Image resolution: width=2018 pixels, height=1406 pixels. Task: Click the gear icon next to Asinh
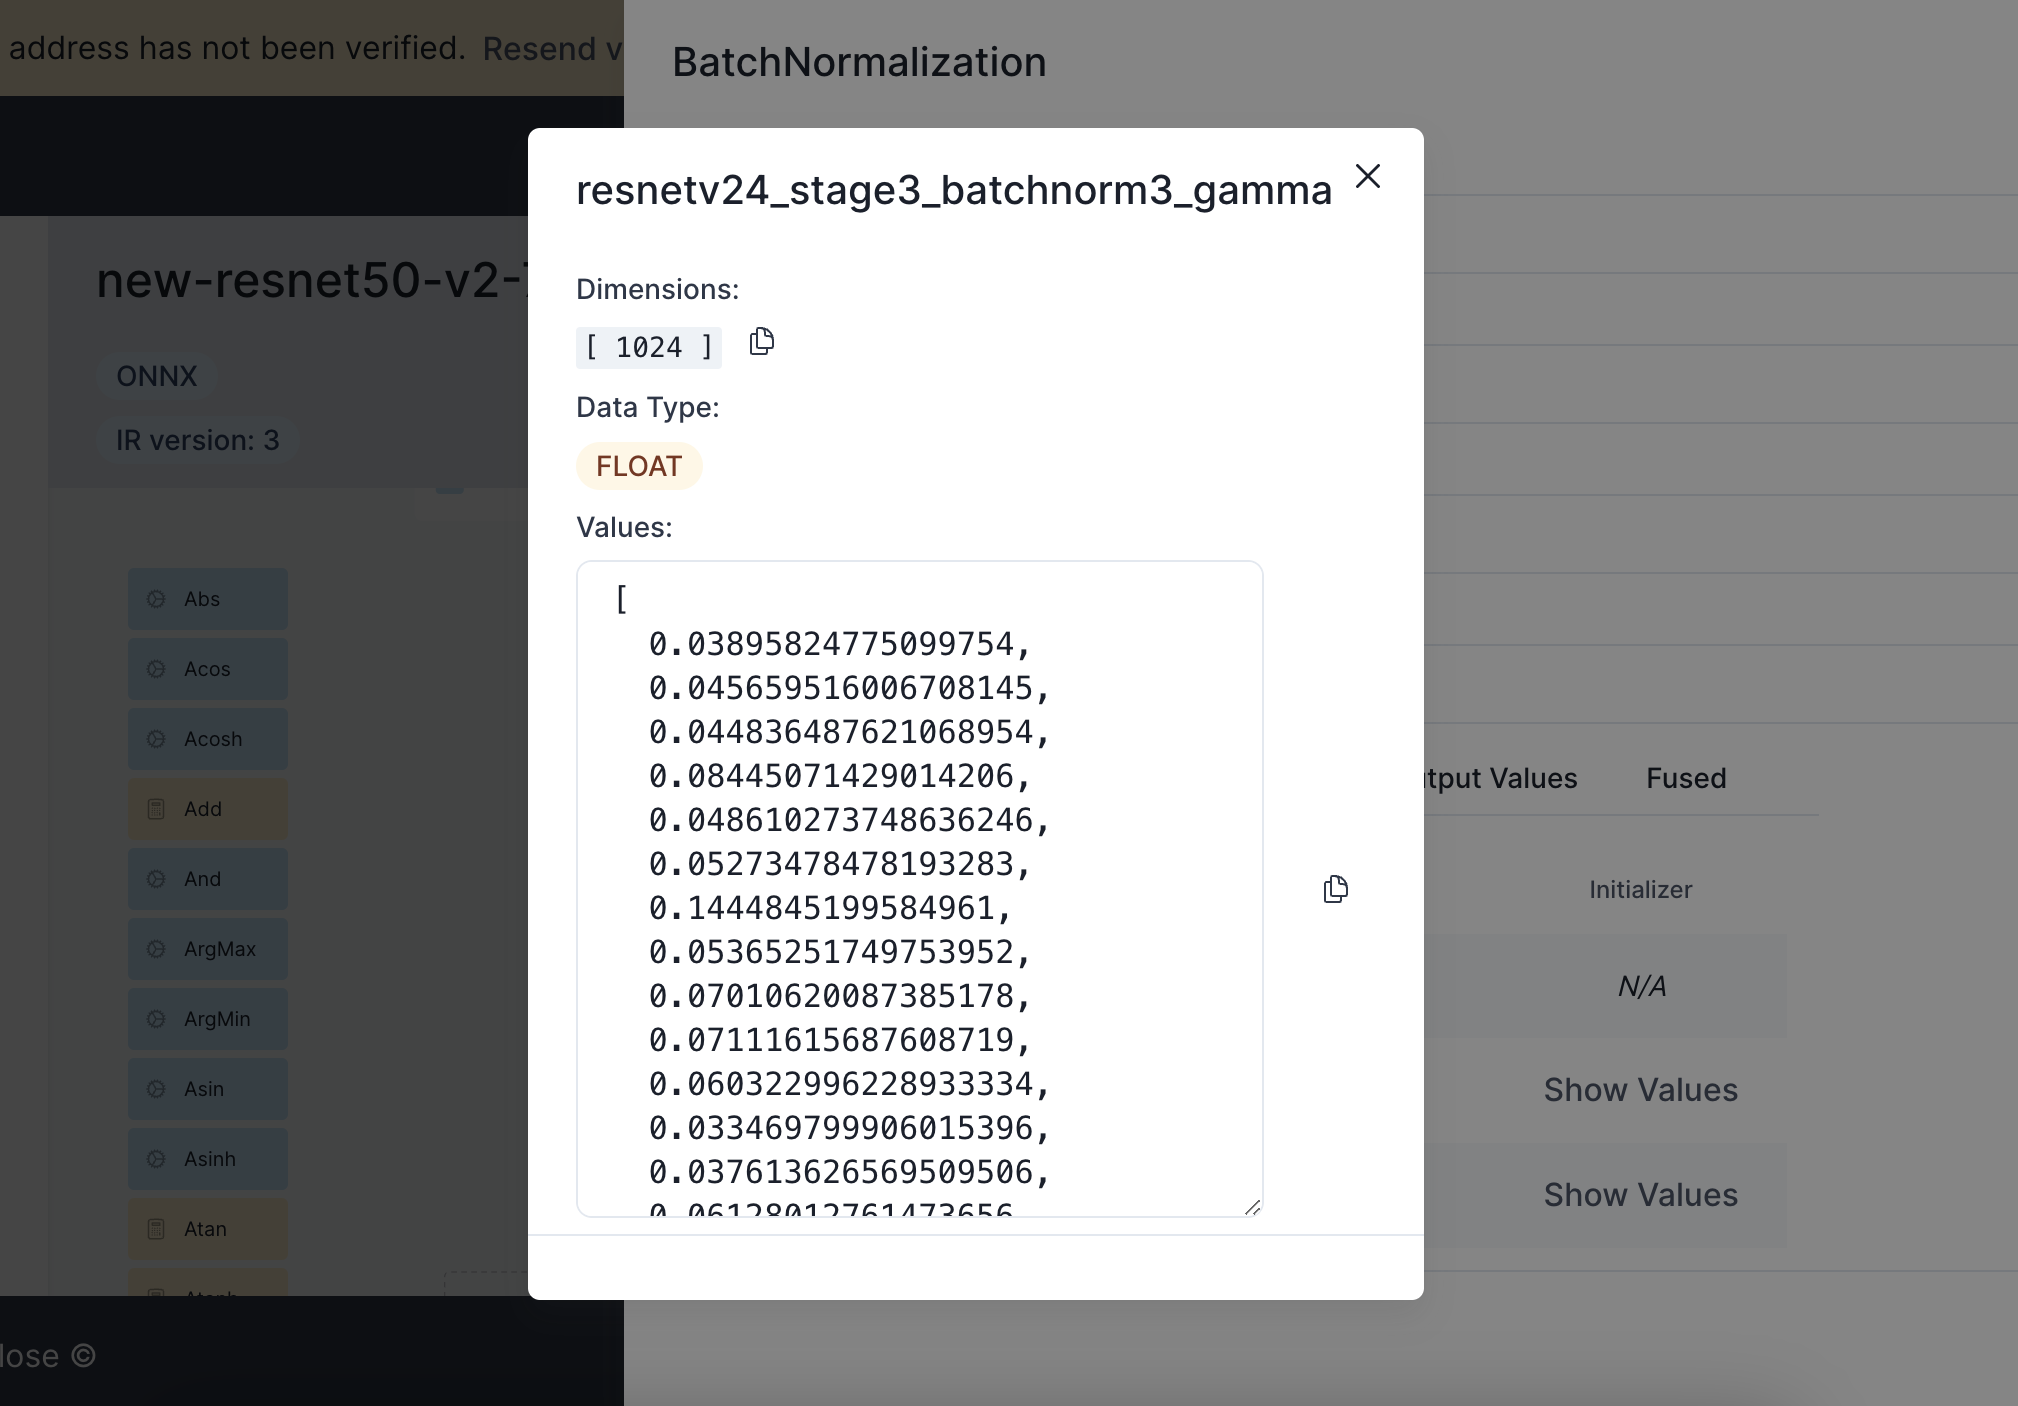(156, 1158)
